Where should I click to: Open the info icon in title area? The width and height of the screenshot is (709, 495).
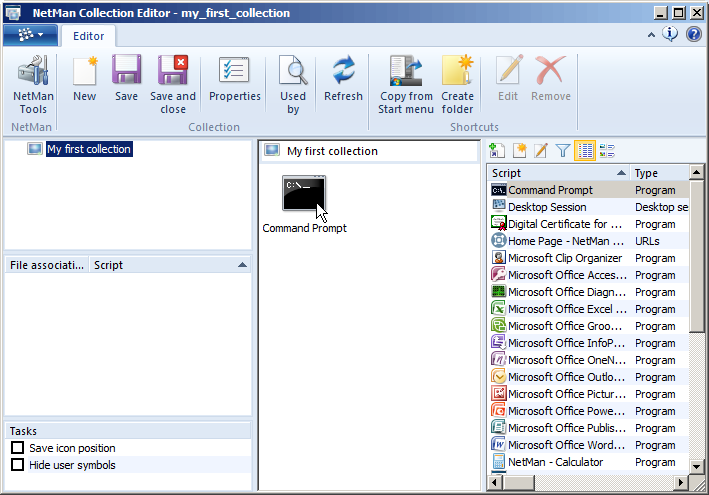(670, 34)
